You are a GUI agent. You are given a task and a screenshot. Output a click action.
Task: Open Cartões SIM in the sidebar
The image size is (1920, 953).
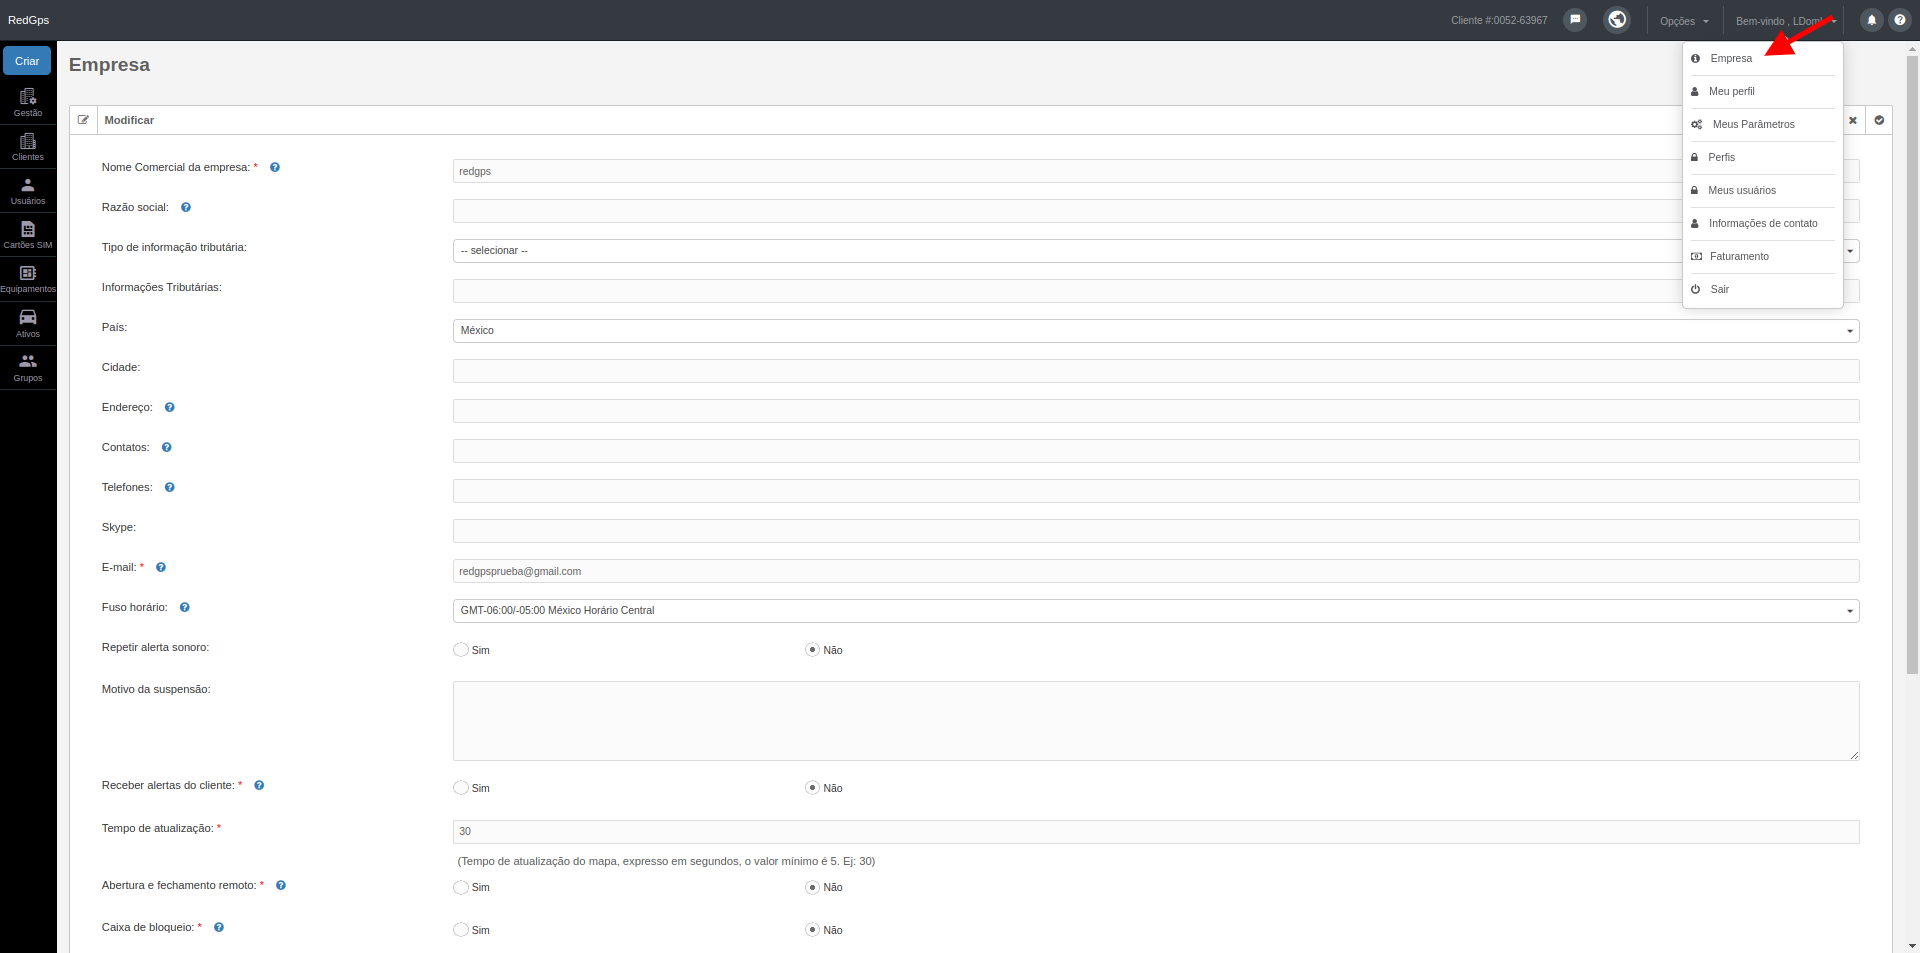coord(28,235)
